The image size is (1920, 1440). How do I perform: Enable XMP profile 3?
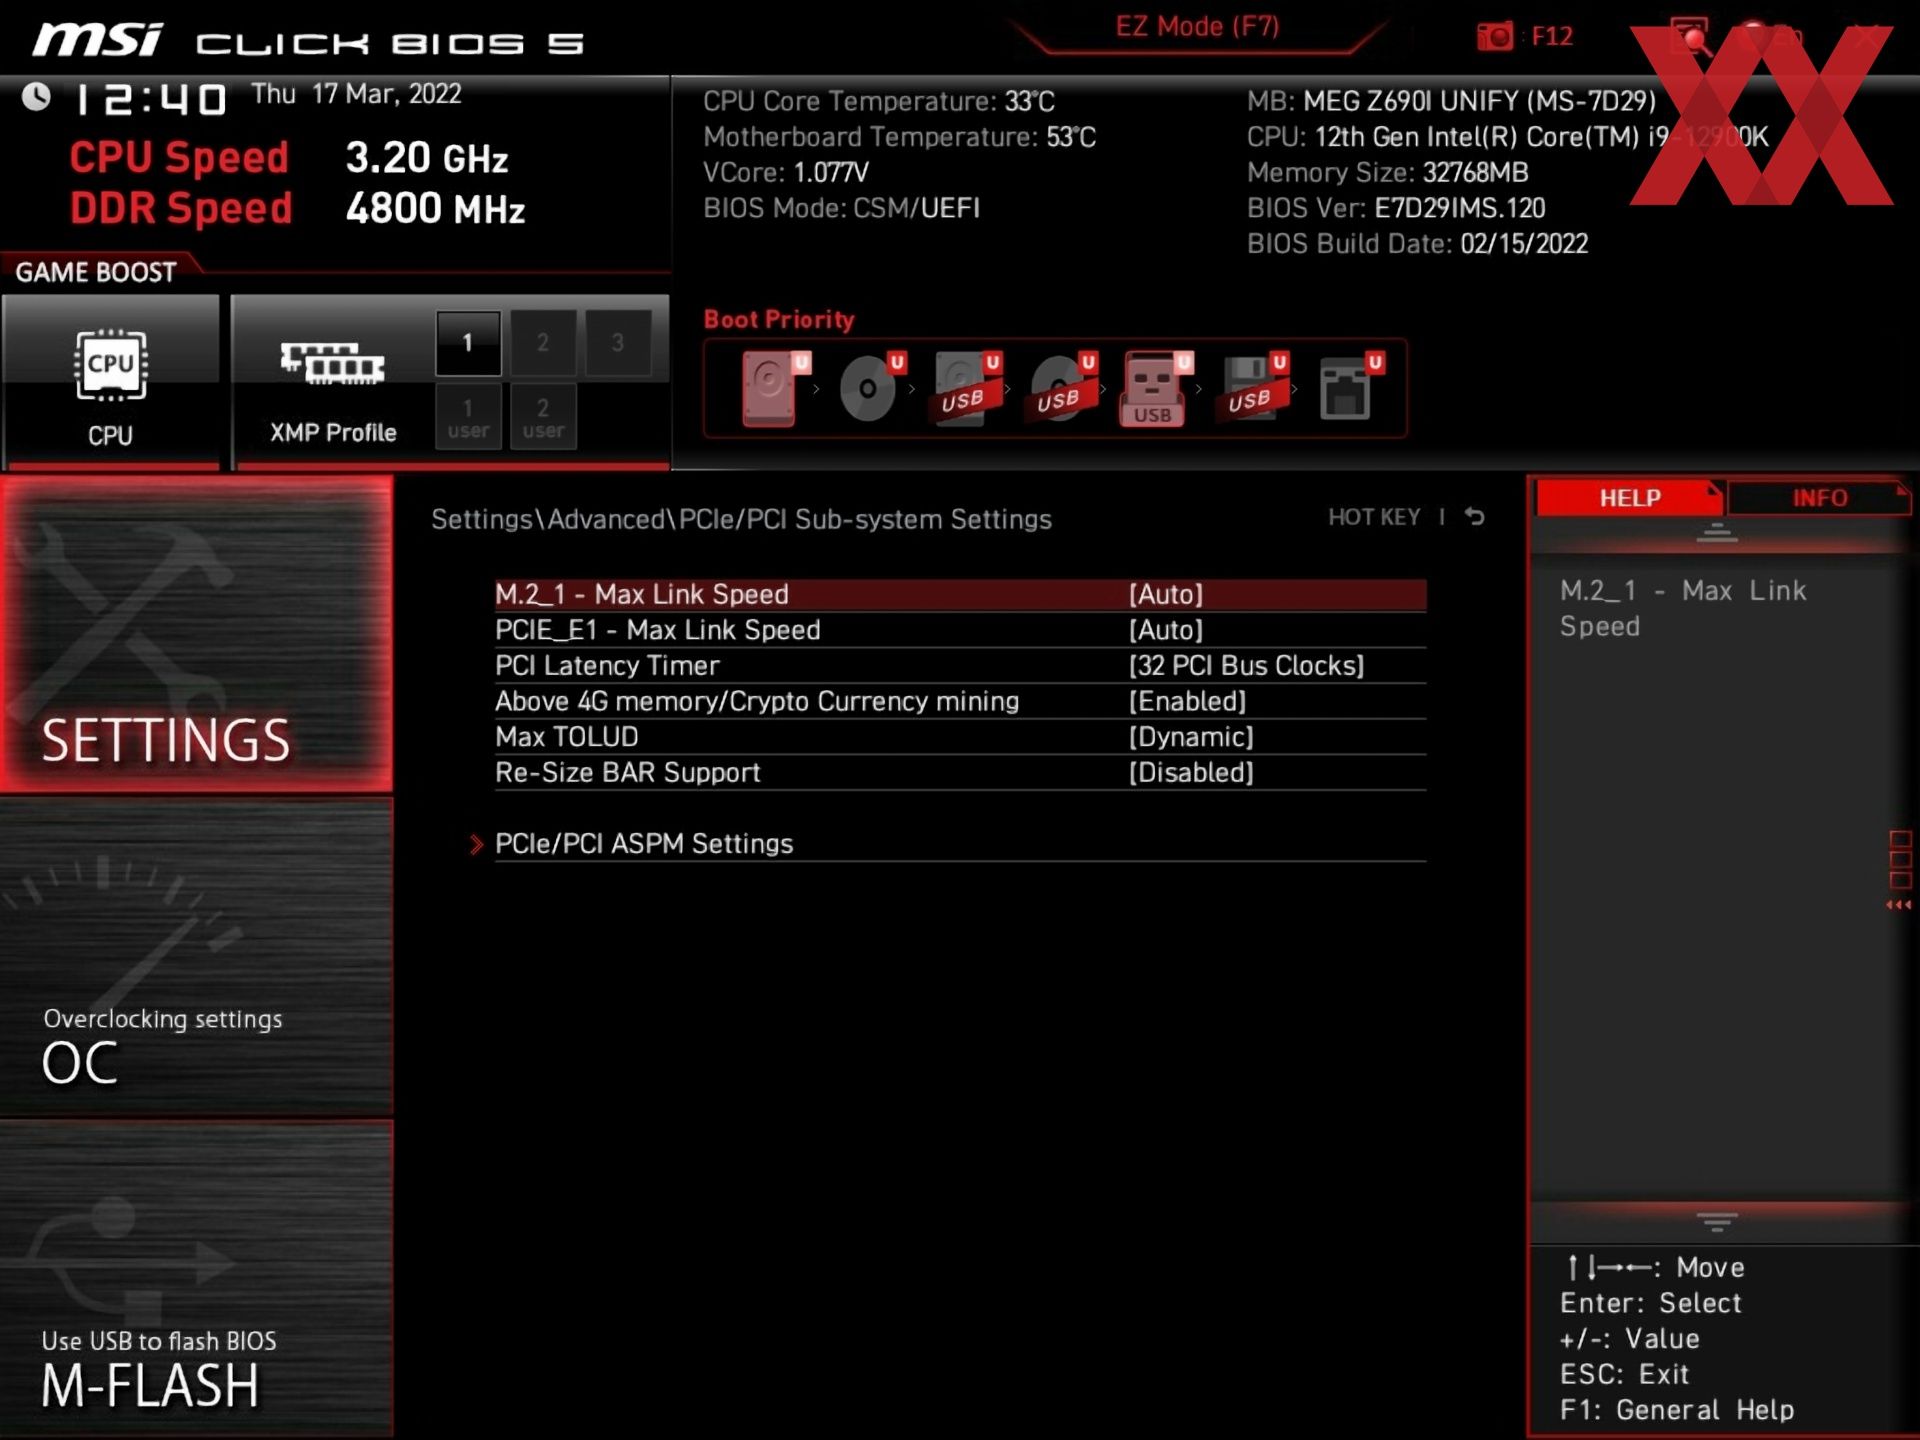point(618,342)
